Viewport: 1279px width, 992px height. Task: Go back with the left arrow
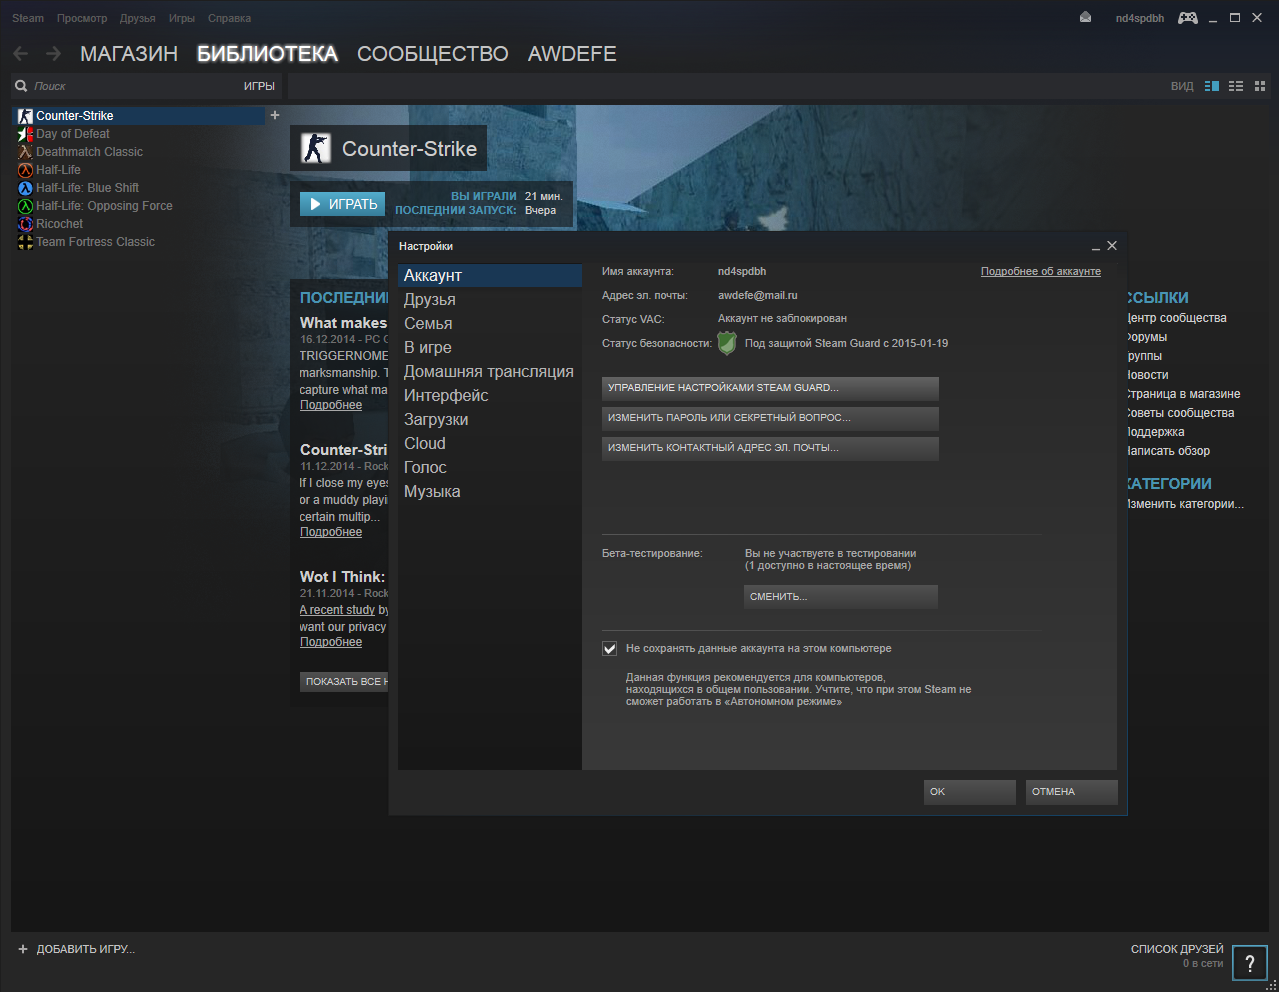click(x=21, y=54)
